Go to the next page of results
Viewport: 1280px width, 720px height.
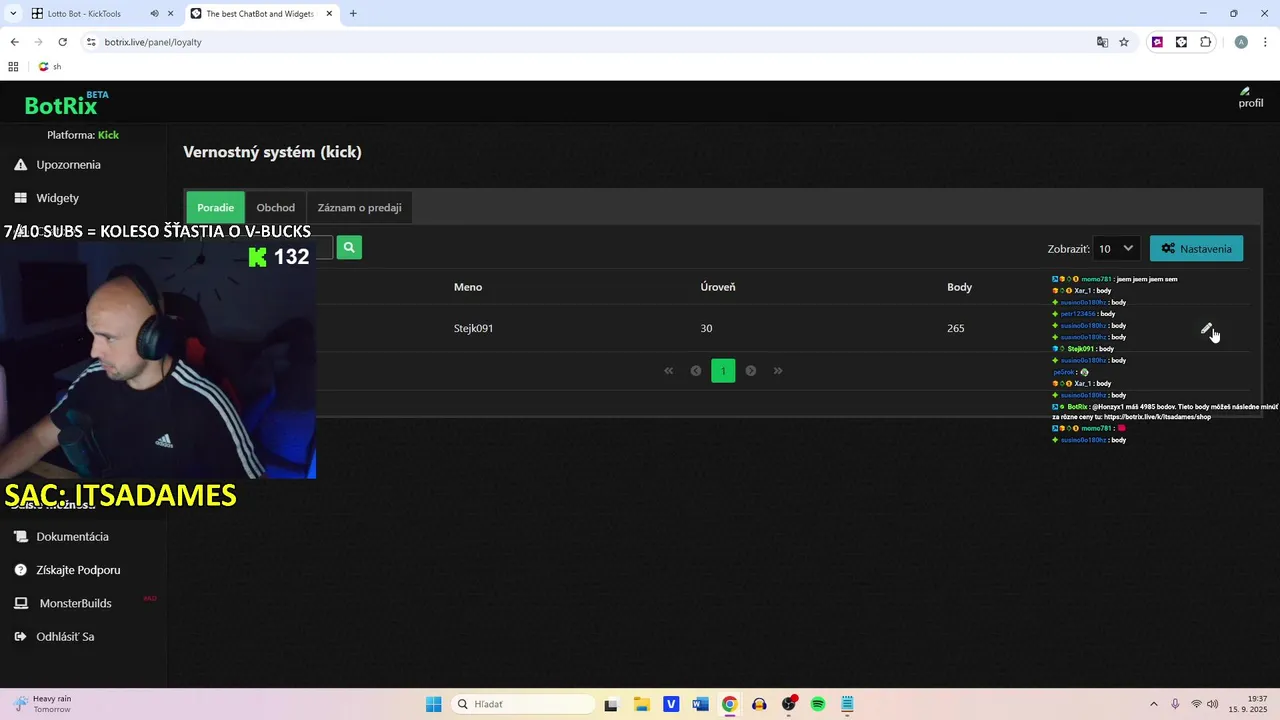point(751,371)
